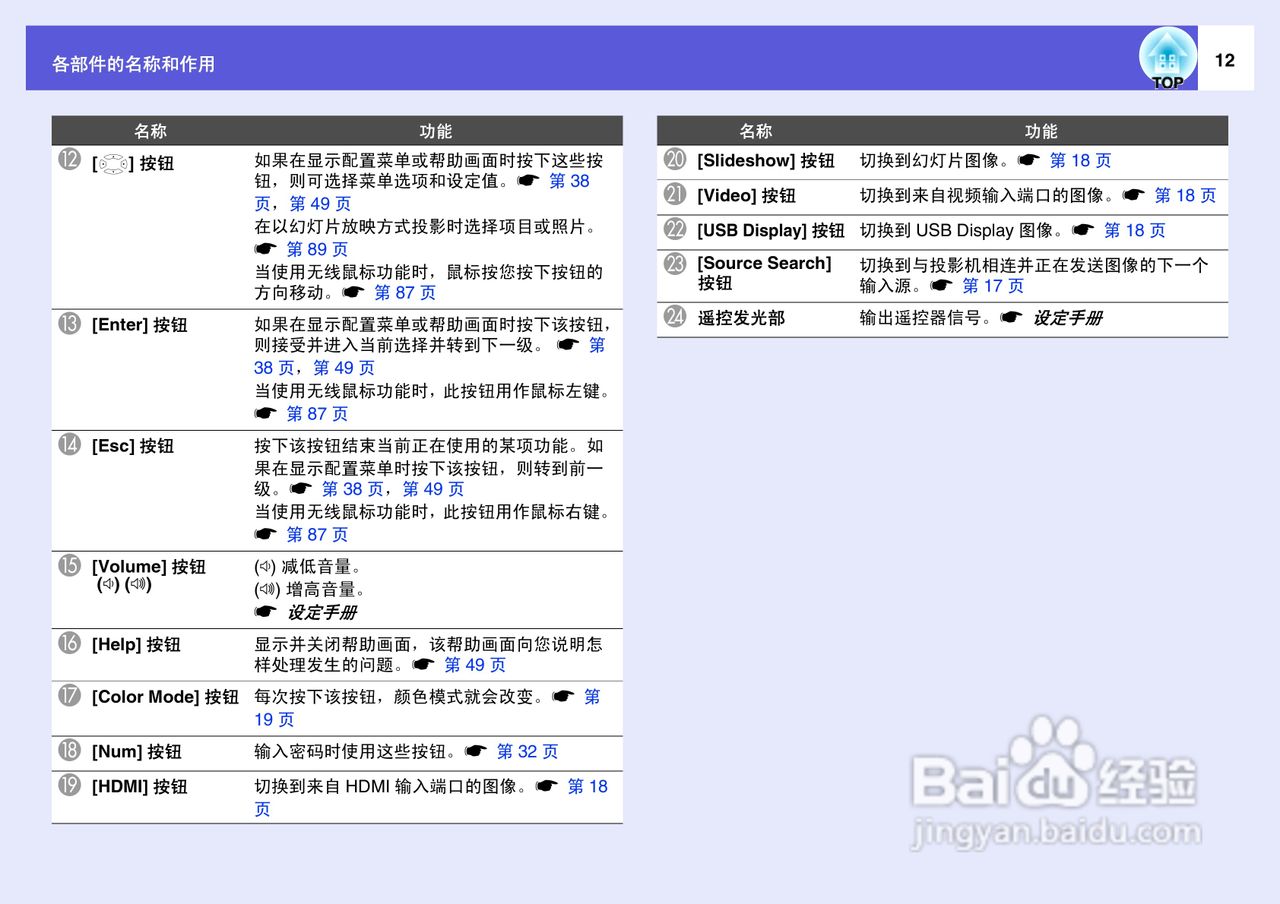The width and height of the screenshot is (1280, 904).
Task: Open 第 49 页 link in [Enter] row
Action: 344,368
